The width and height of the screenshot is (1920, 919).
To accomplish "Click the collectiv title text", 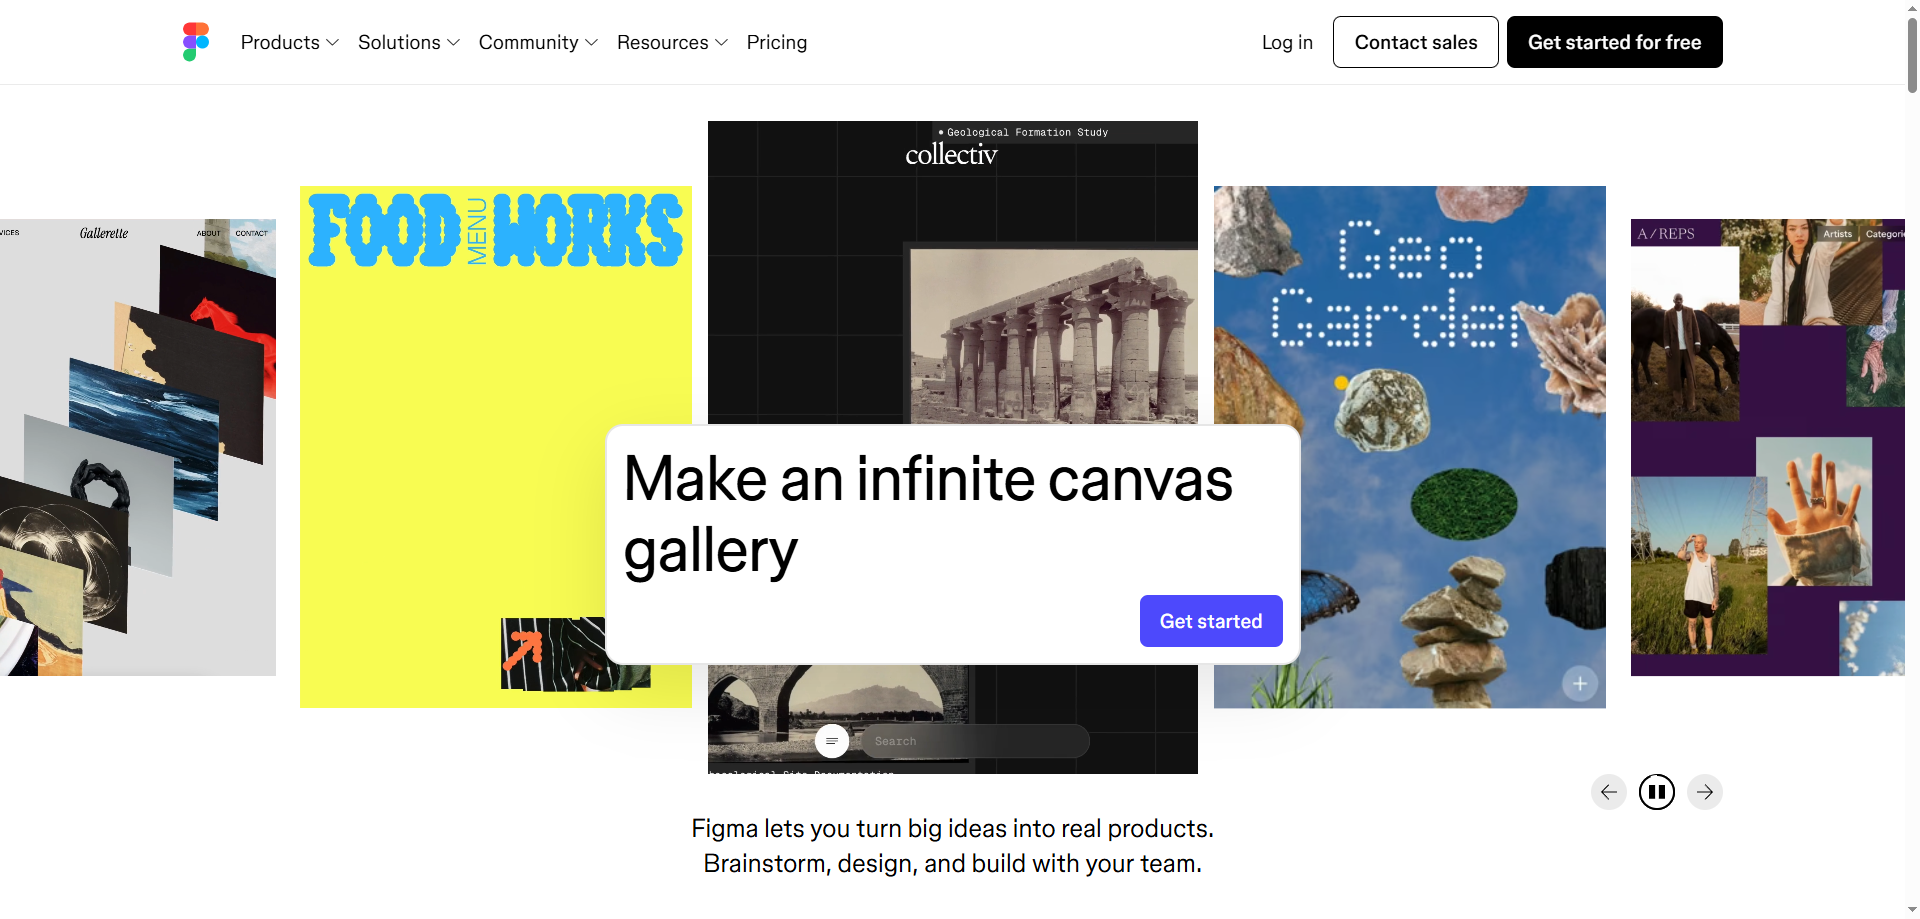I will click(x=951, y=155).
